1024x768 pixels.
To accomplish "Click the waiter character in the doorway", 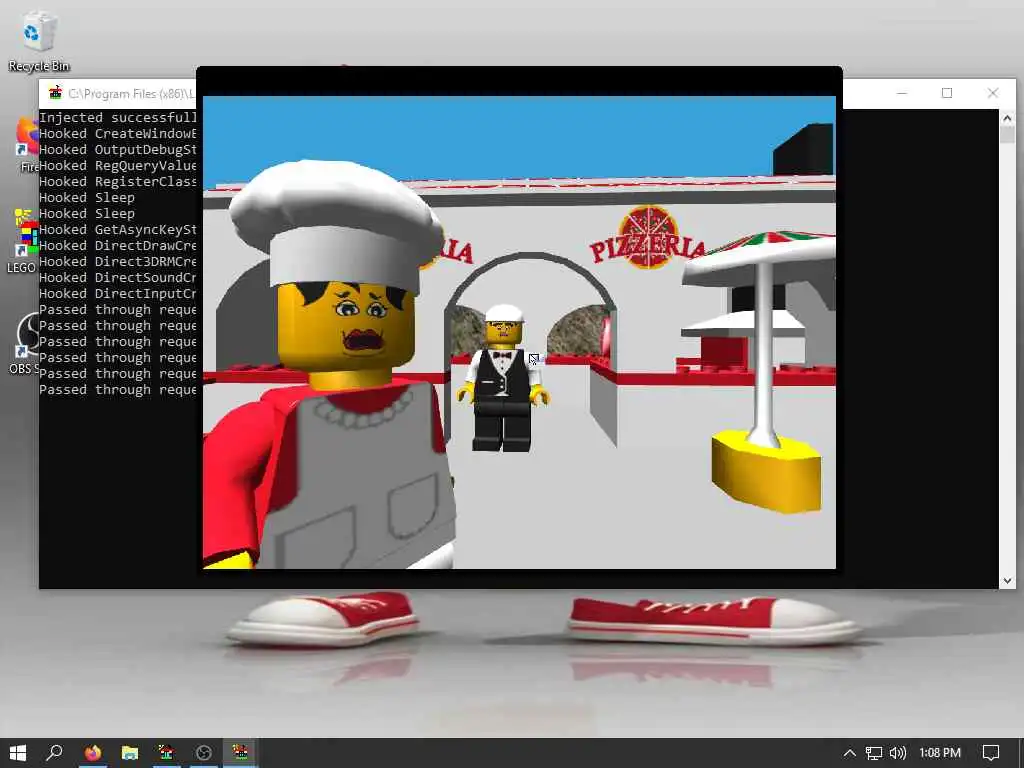I will [x=503, y=378].
